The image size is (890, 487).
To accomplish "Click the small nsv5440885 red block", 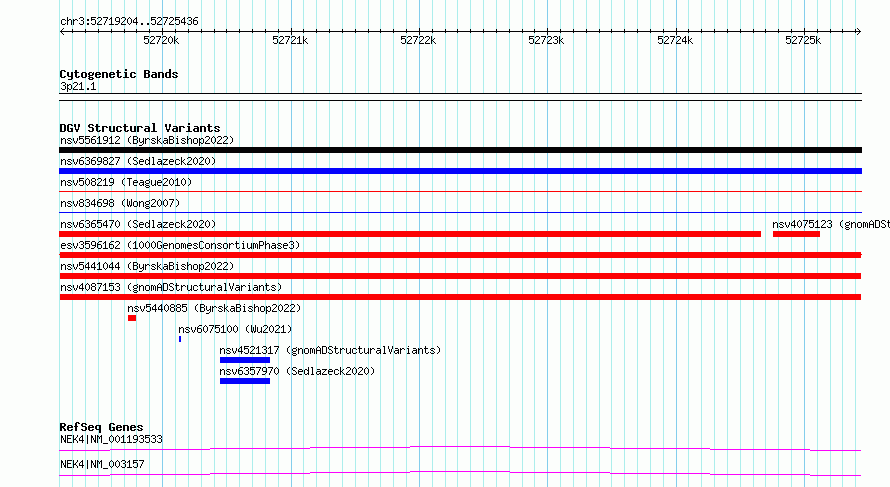I will coord(132,318).
